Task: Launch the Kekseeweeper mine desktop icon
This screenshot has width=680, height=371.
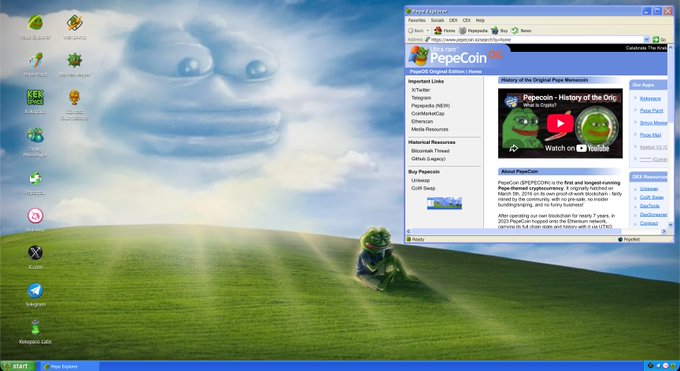Action: [75, 65]
